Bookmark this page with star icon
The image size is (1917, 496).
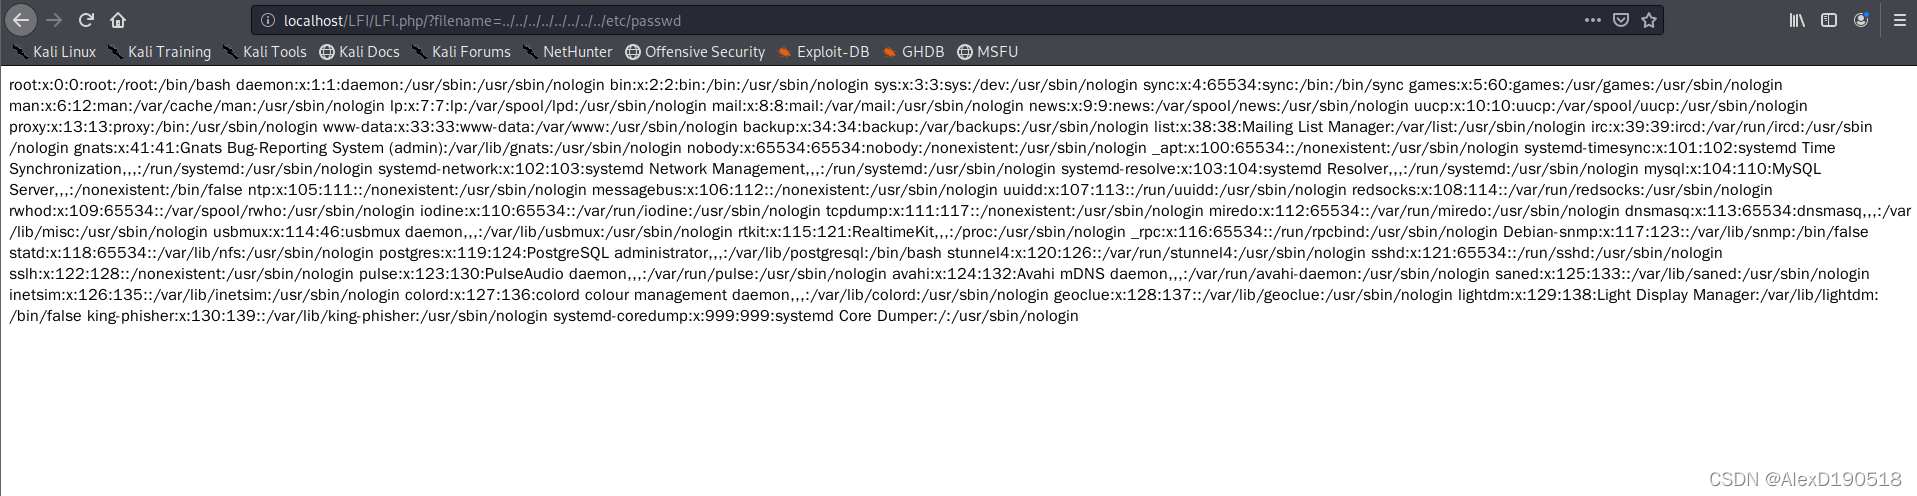click(x=1649, y=20)
